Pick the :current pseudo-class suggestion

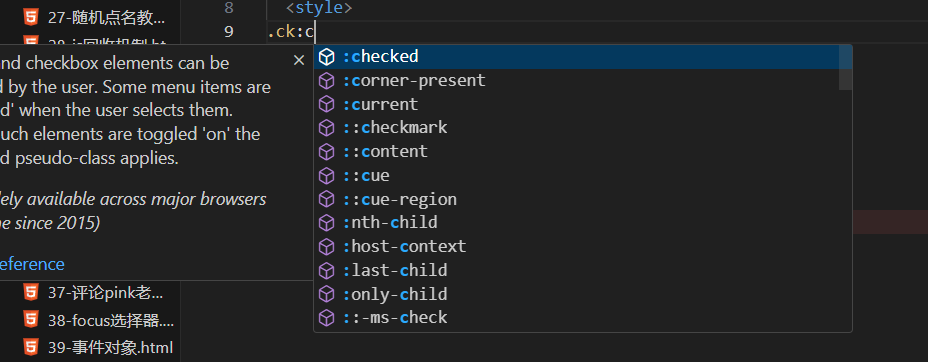pyautogui.click(x=582, y=104)
